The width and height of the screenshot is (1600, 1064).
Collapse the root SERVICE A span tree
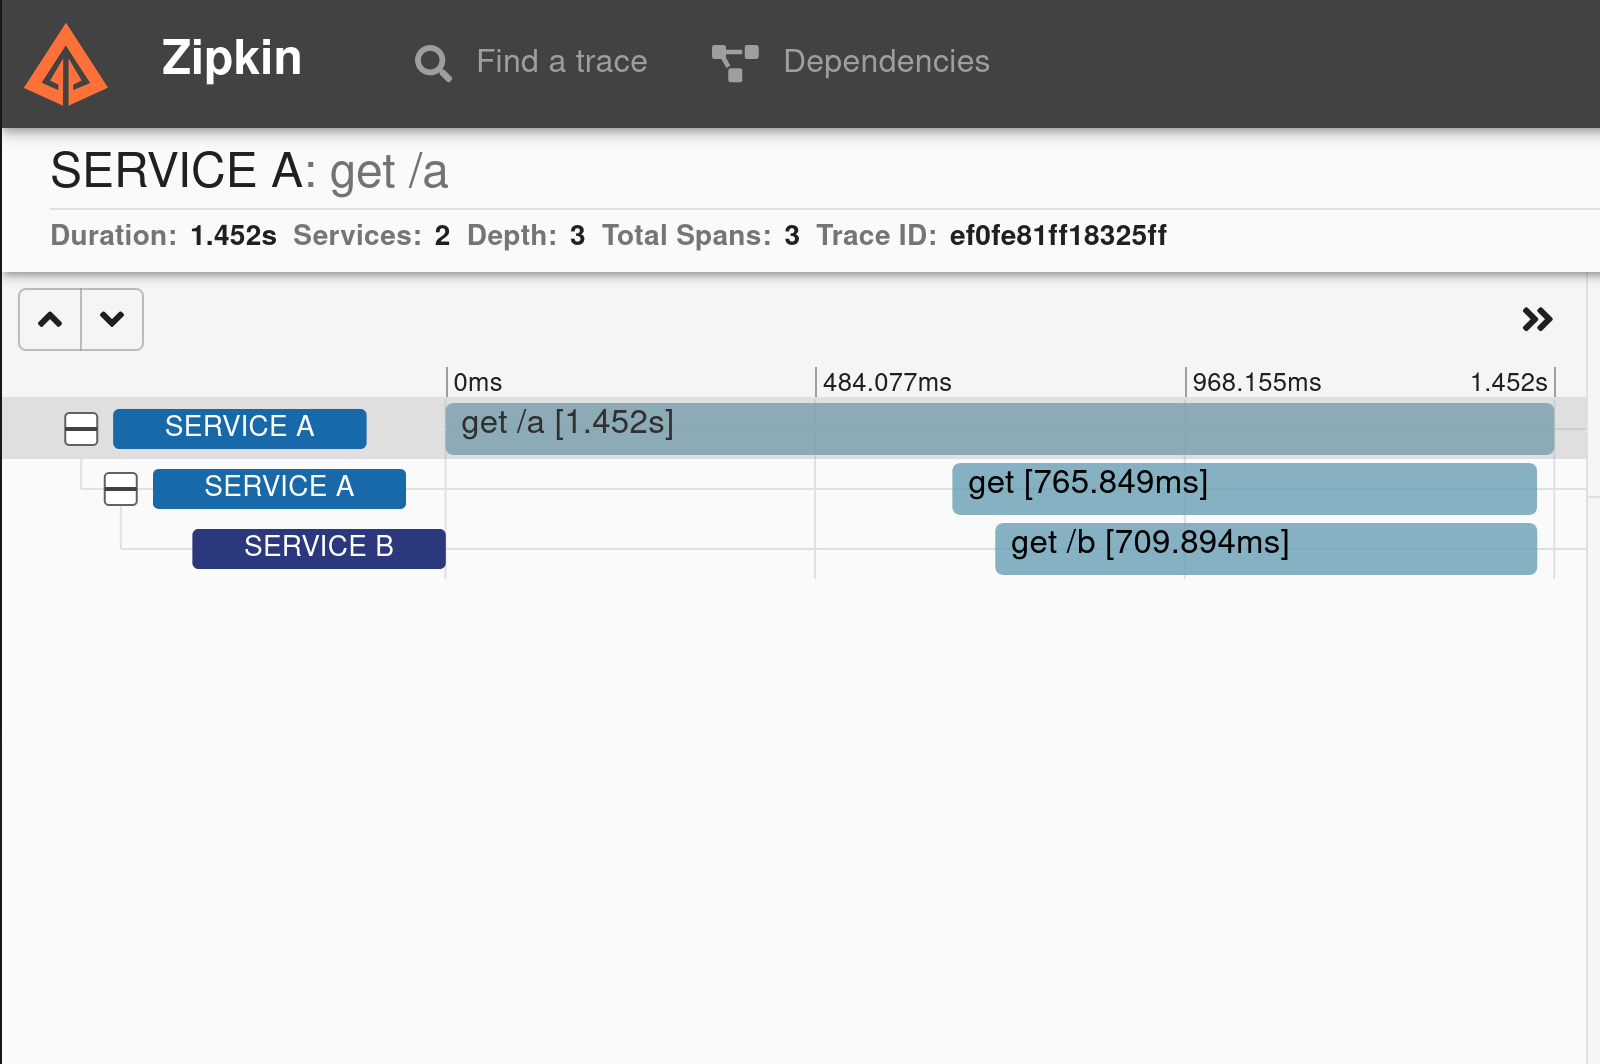tap(81, 429)
